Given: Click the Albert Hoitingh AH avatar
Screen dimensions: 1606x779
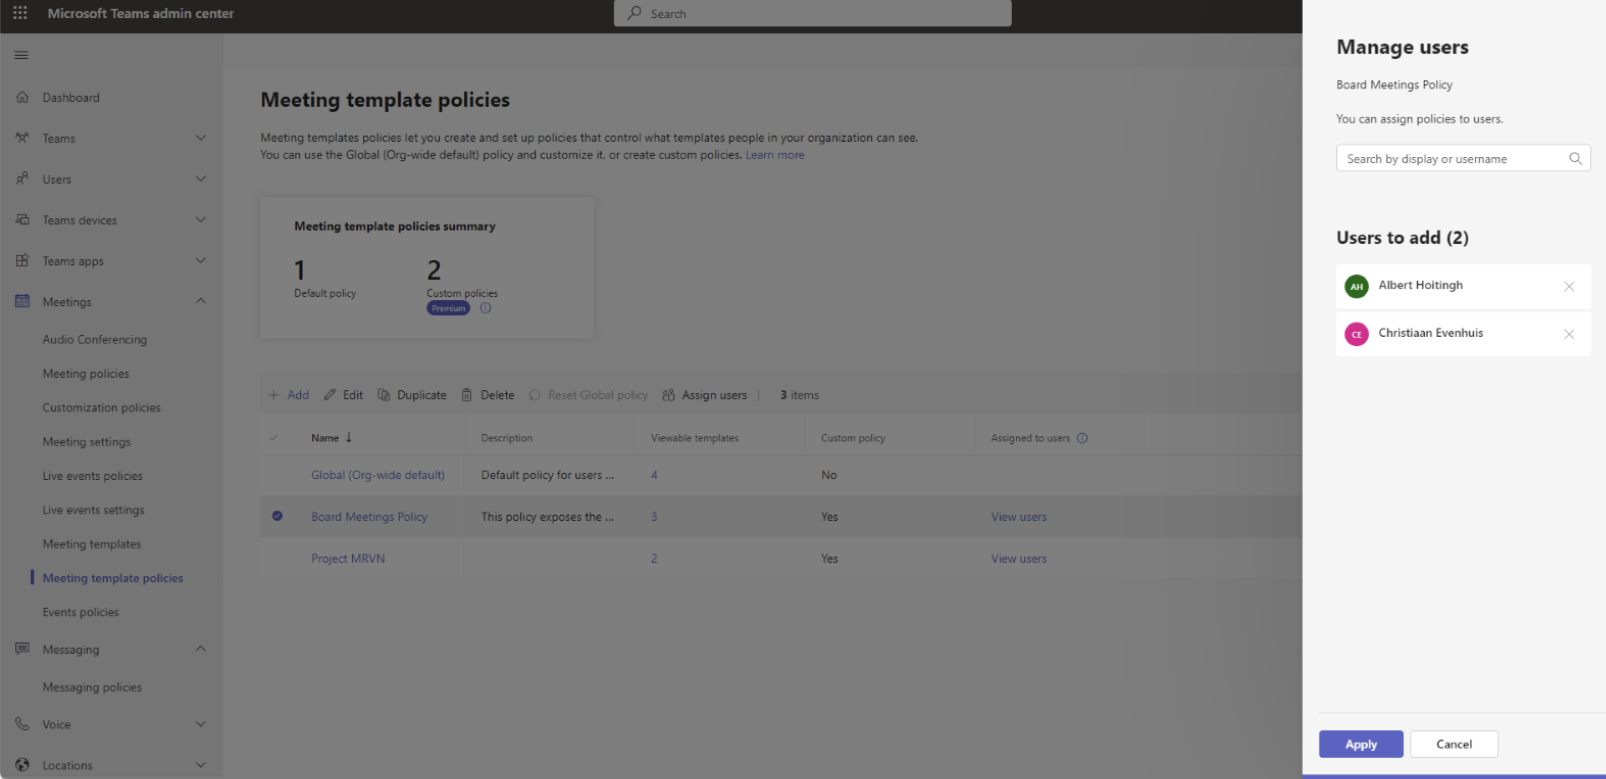Looking at the screenshot, I should (1356, 286).
